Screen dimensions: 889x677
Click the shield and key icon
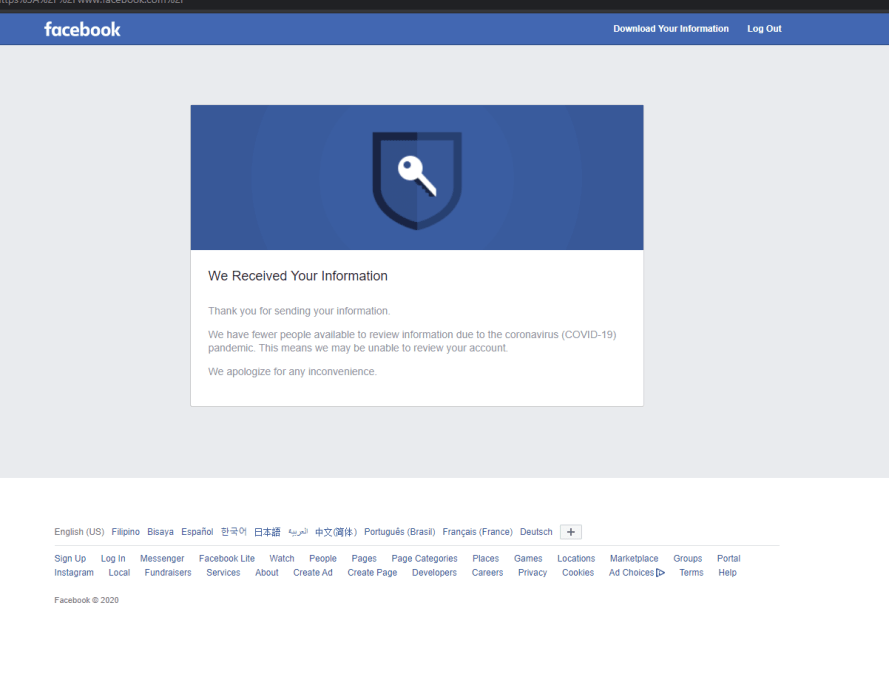(x=417, y=180)
